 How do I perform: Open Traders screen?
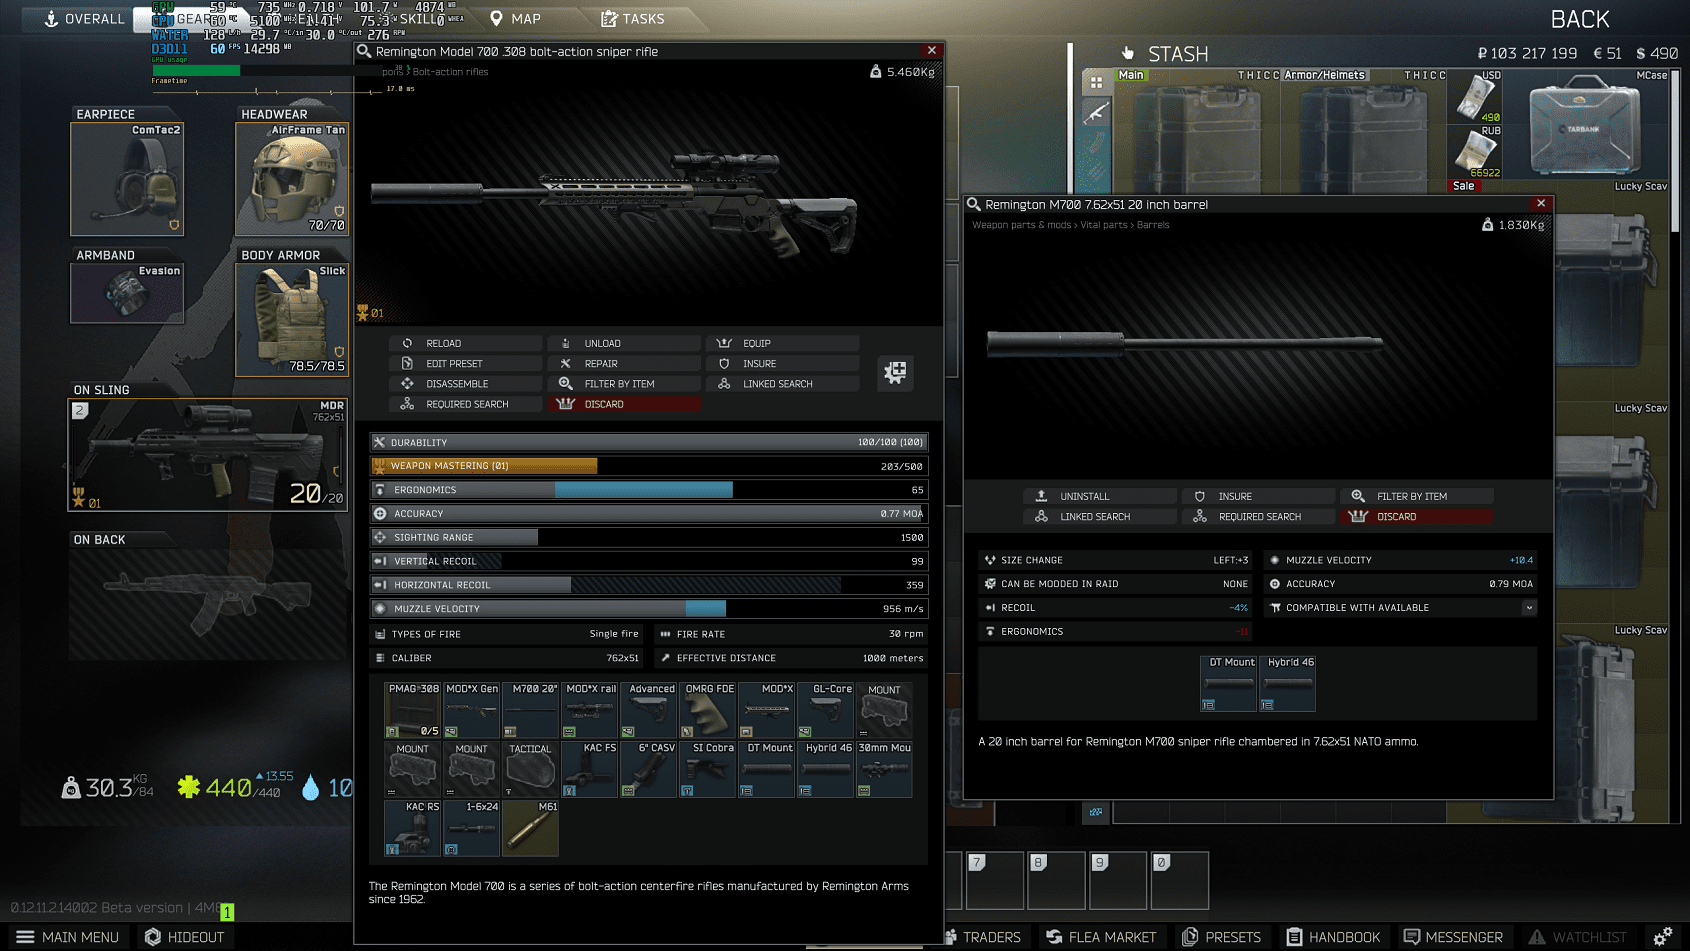coord(983,937)
